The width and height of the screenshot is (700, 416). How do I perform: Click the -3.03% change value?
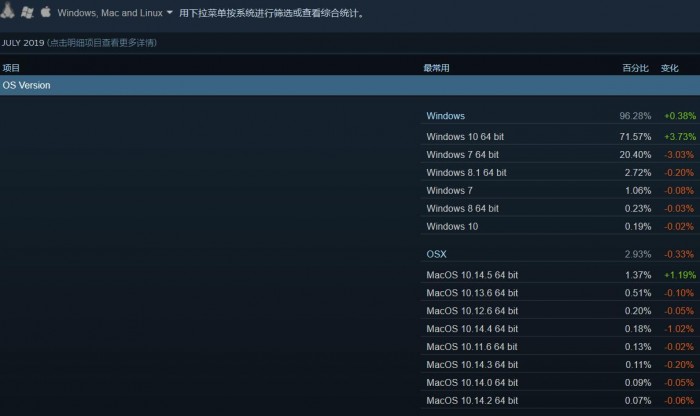coord(679,154)
